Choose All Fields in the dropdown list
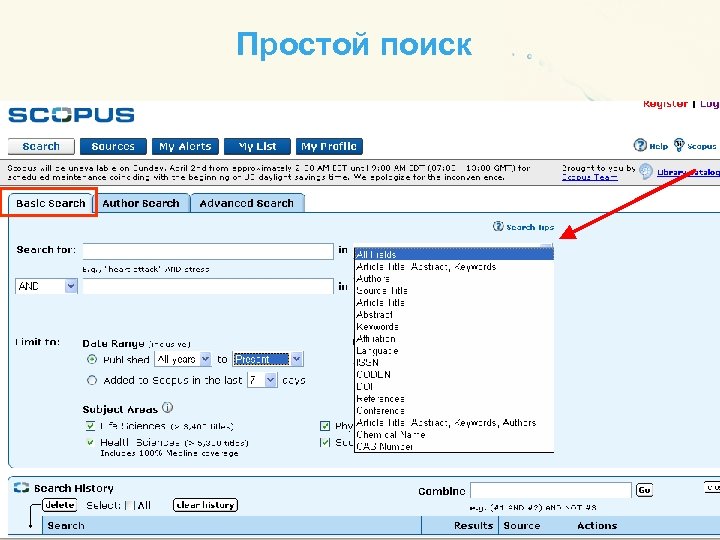The height and width of the screenshot is (540, 720). pyautogui.click(x=454, y=254)
